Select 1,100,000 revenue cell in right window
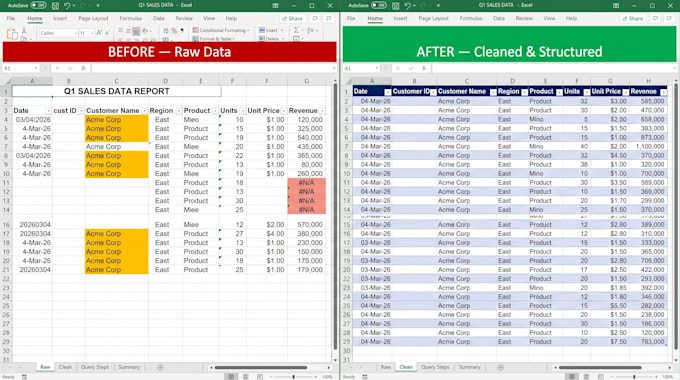Viewport: 680px width, 380px height. (x=648, y=146)
